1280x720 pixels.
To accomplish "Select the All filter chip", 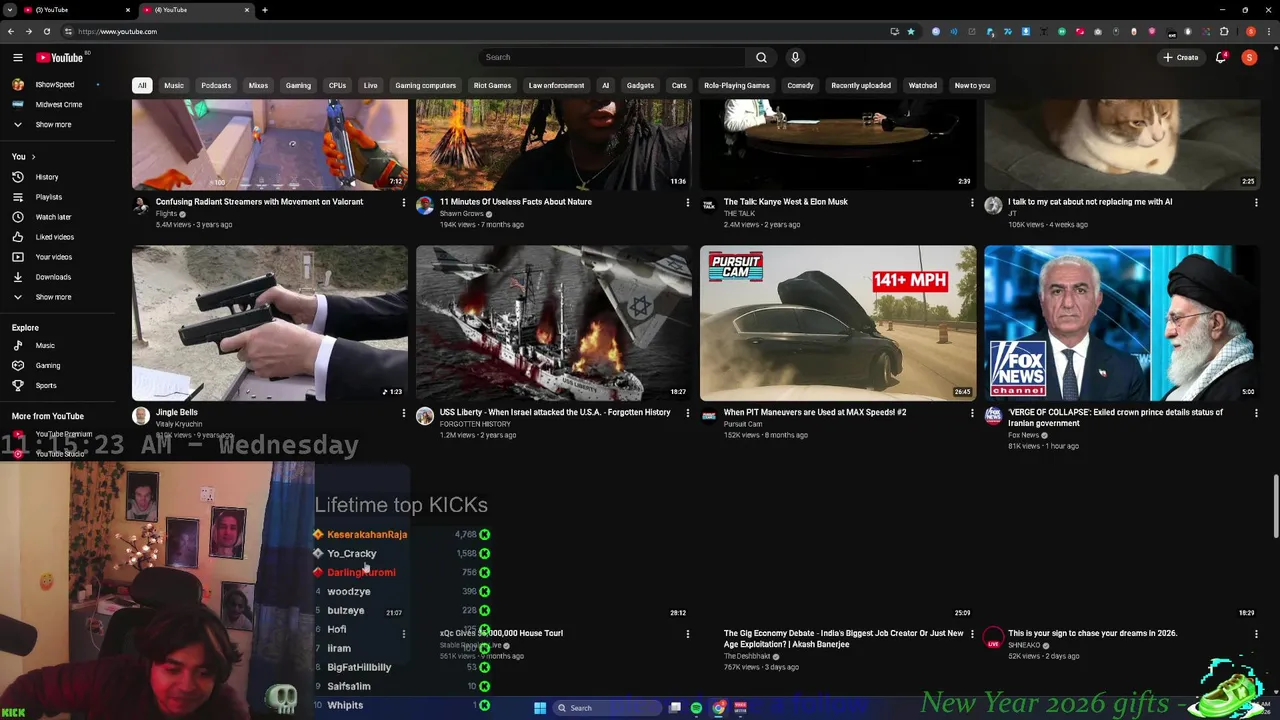I will click(x=142, y=85).
